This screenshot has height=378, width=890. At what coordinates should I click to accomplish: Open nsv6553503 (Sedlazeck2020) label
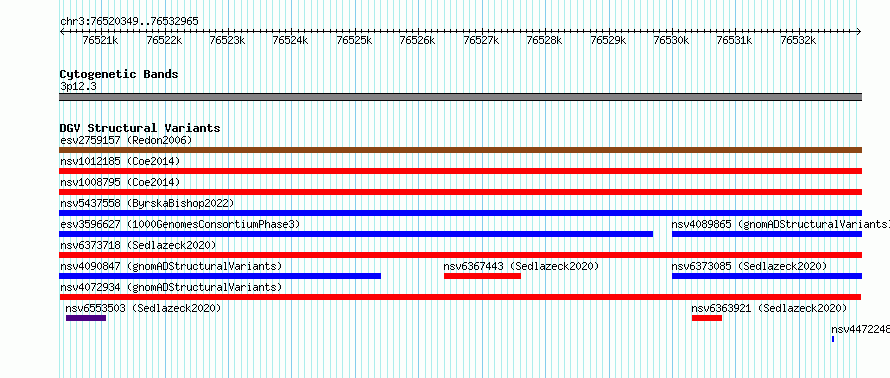point(143,308)
